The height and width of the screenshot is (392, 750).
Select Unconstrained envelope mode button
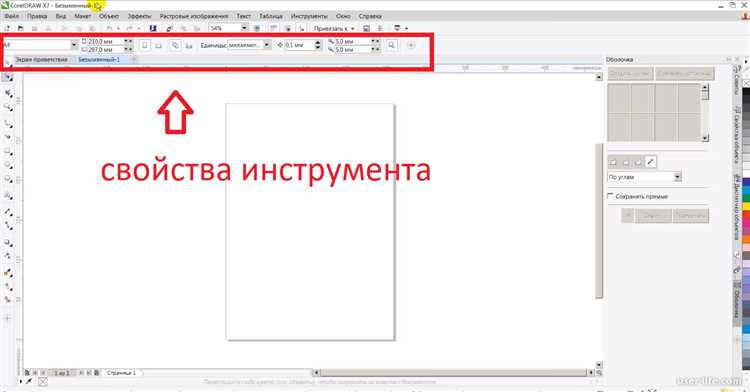(x=651, y=163)
